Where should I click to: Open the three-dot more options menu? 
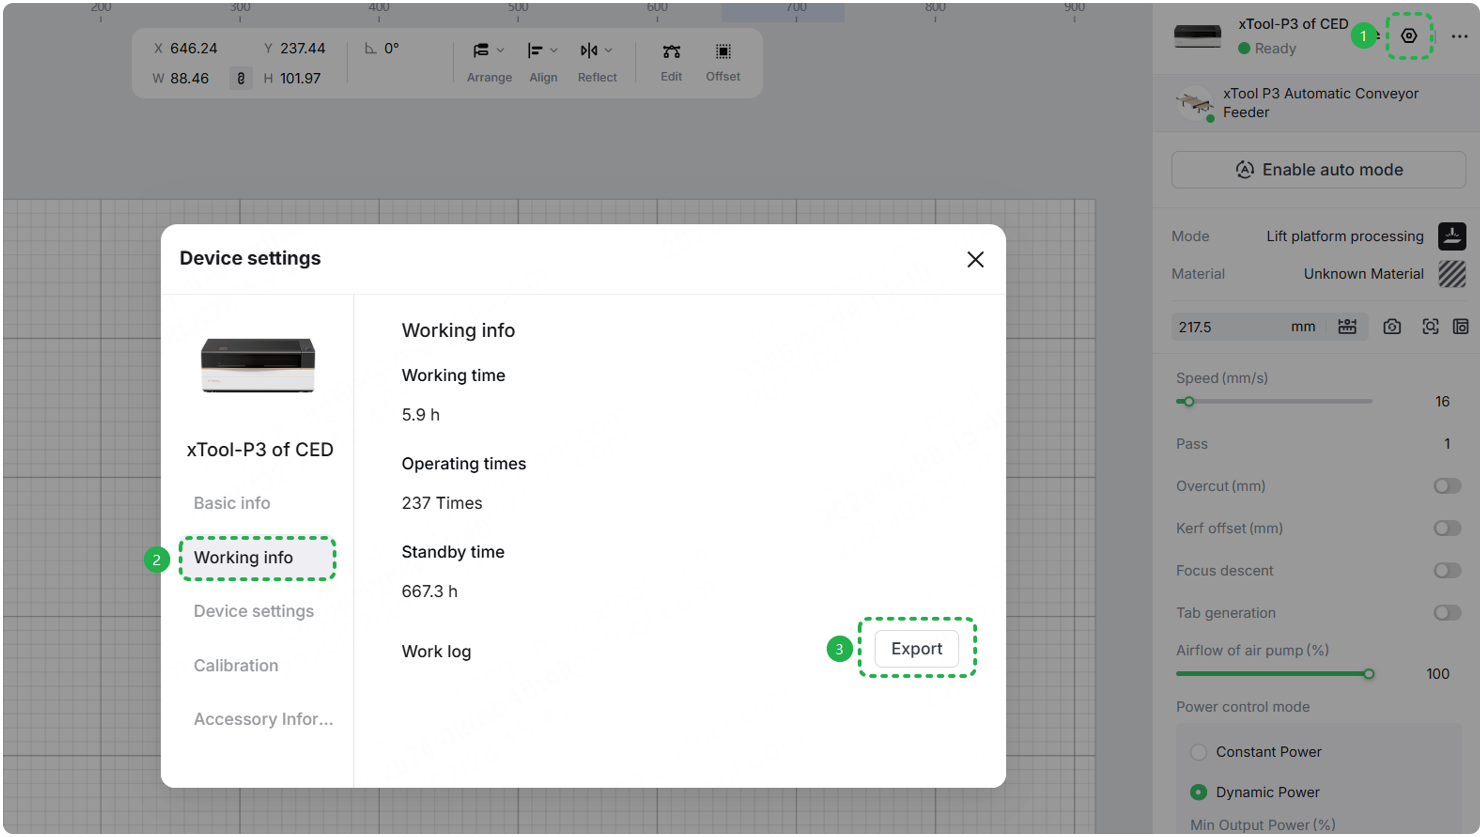pos(1460,36)
